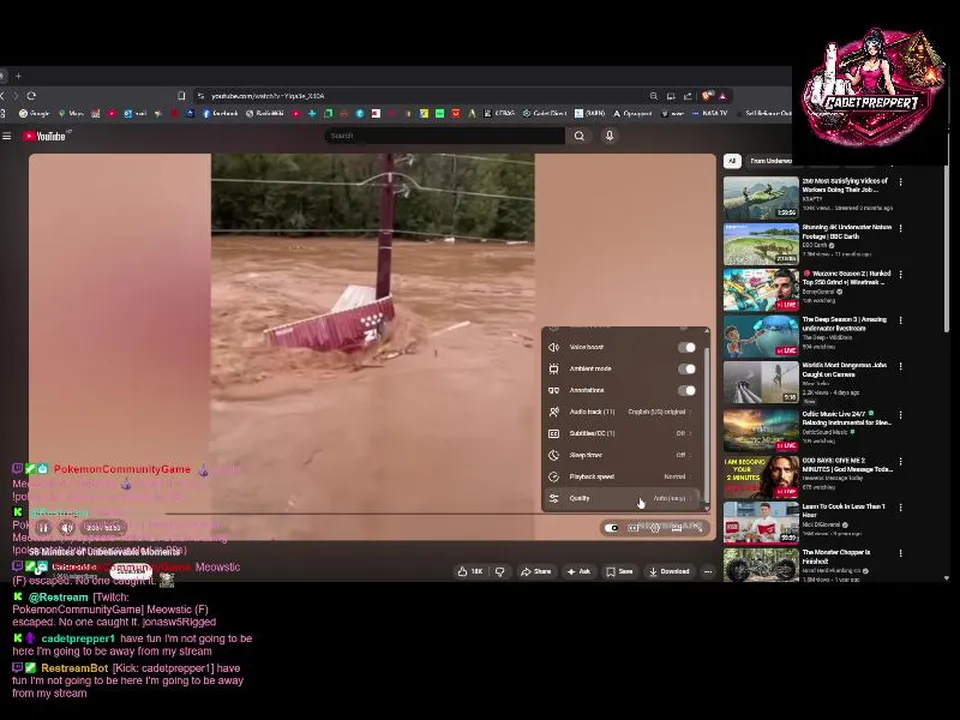
Task: Toggle captions with the player CC button
Action: (634, 528)
